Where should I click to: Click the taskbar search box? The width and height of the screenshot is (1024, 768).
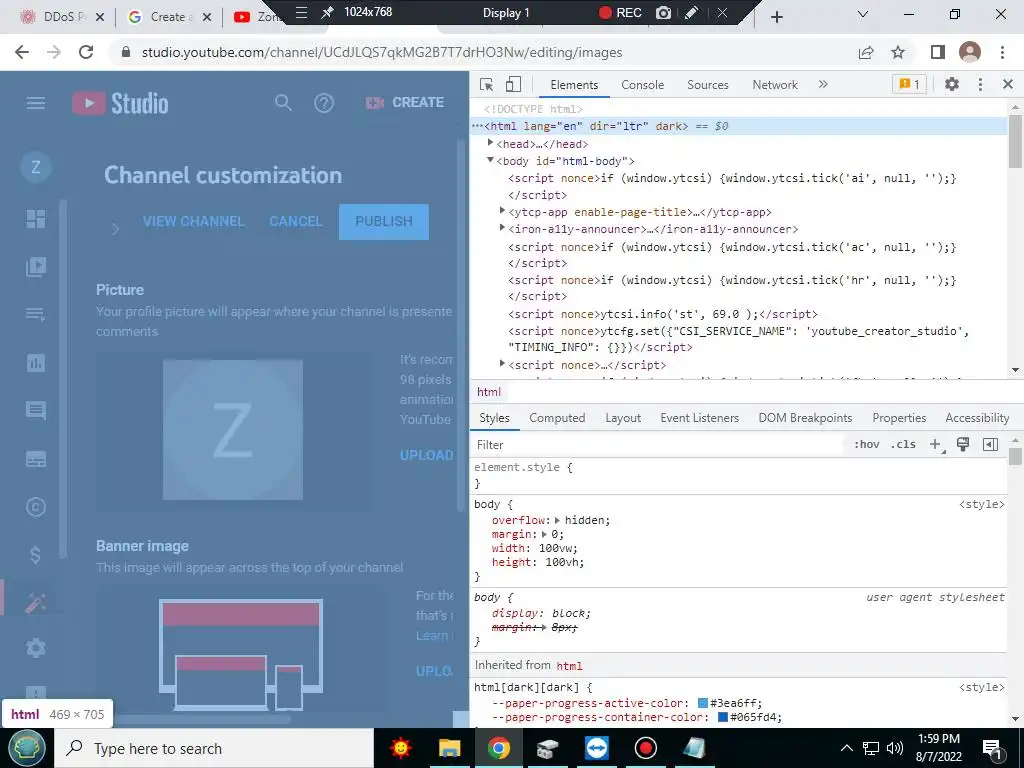(214, 748)
